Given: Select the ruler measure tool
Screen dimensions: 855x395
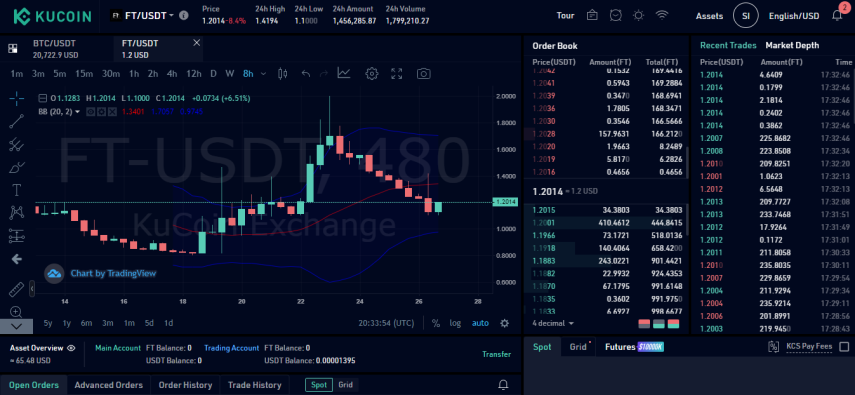Looking at the screenshot, I should [x=17, y=289].
